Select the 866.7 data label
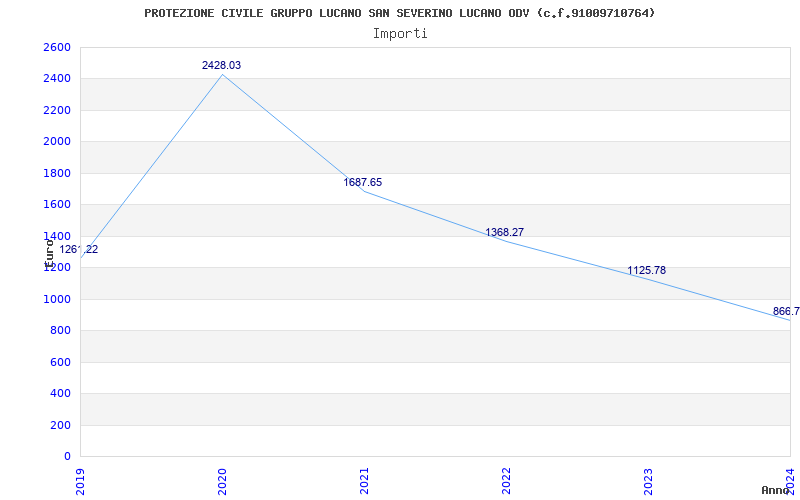Screen dimensions: 800x500 [x=786, y=312]
